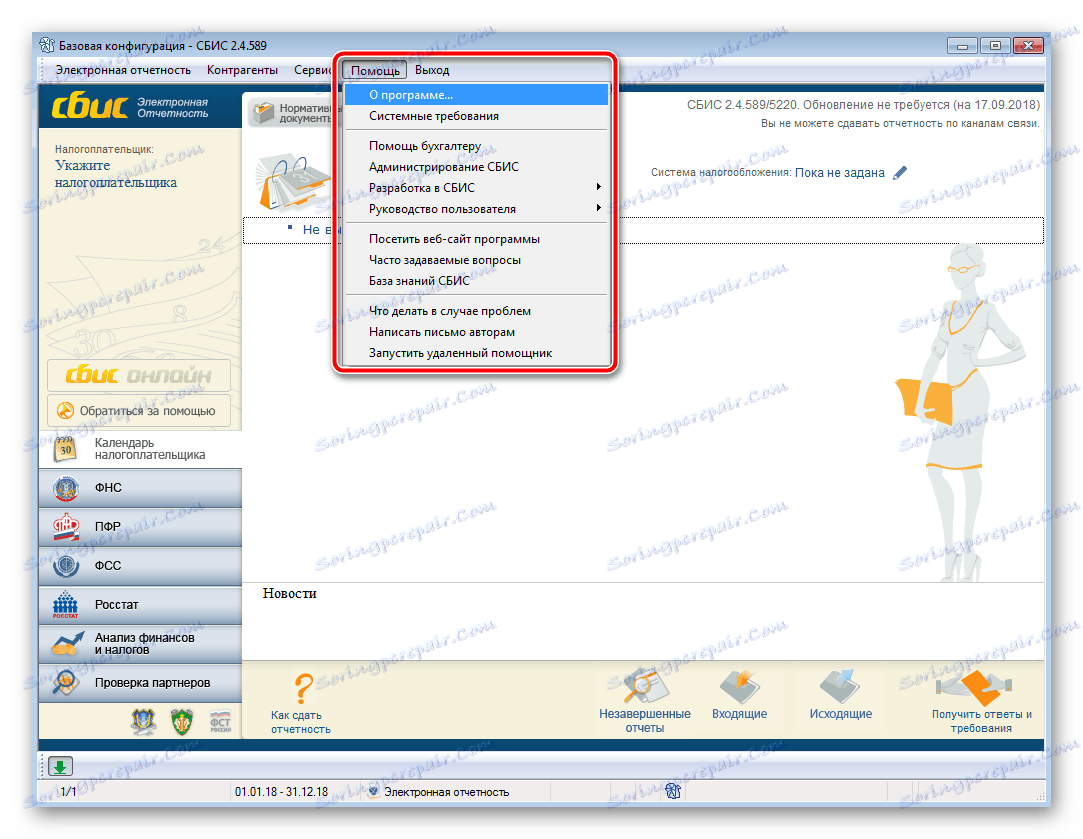This screenshot has height=839, width=1083.
Task: Open the Помощь menu
Action: 375,70
